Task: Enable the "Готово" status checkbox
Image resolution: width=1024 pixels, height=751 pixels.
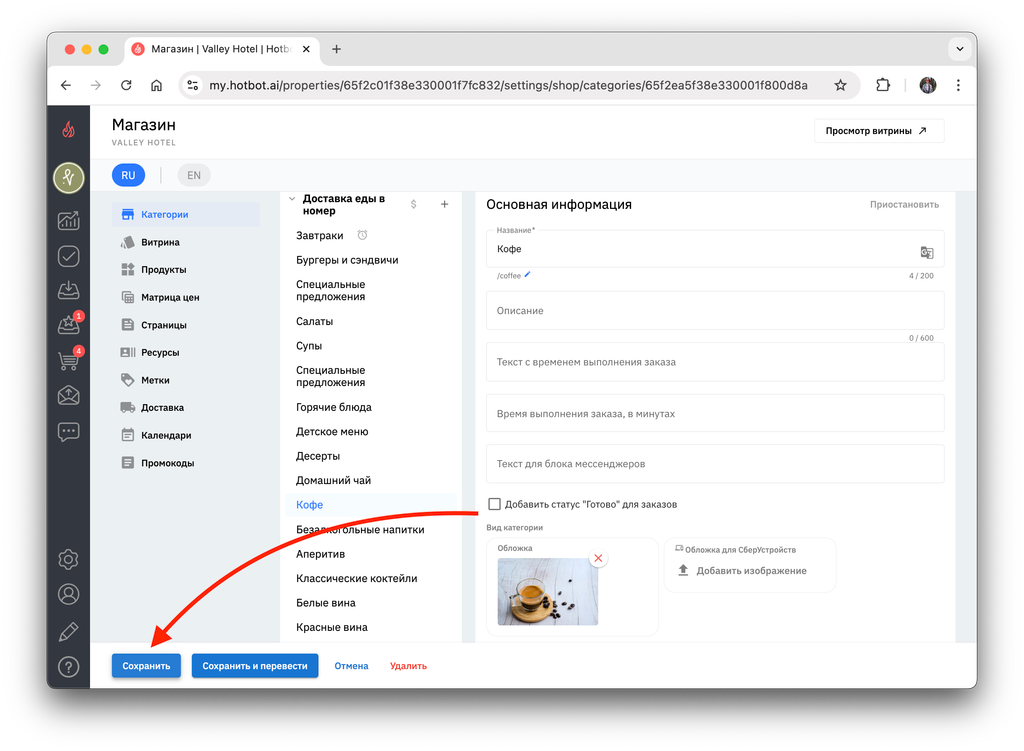Action: [x=494, y=504]
